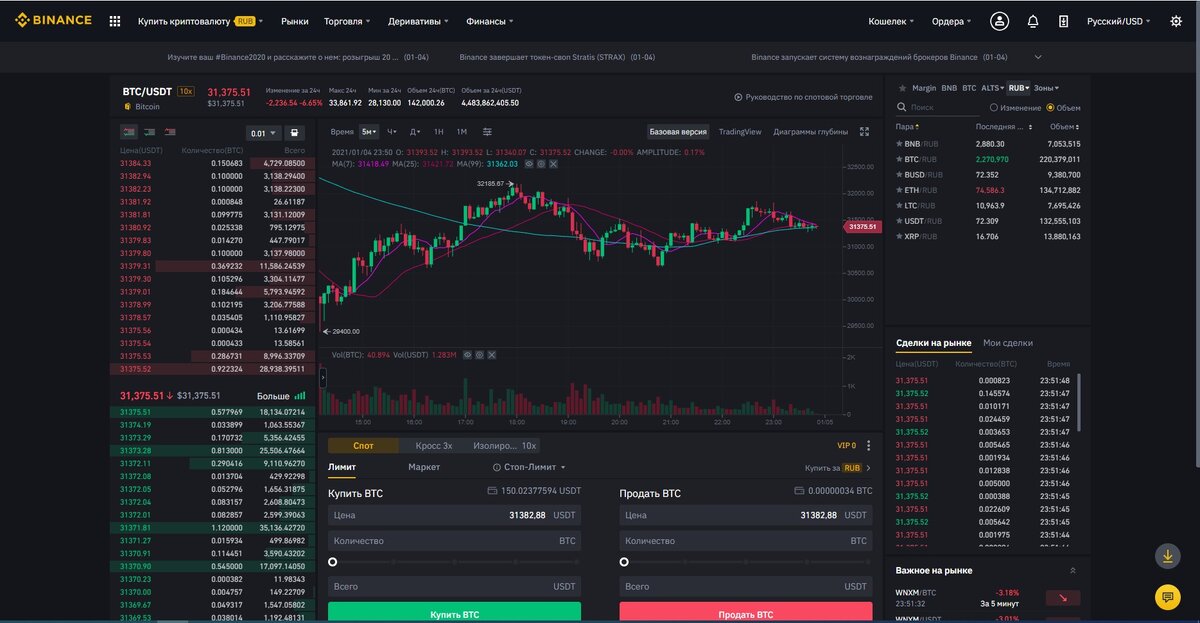1200x623 pixels.
Task: Open the Торговля dropdown menu
Action: (x=347, y=21)
